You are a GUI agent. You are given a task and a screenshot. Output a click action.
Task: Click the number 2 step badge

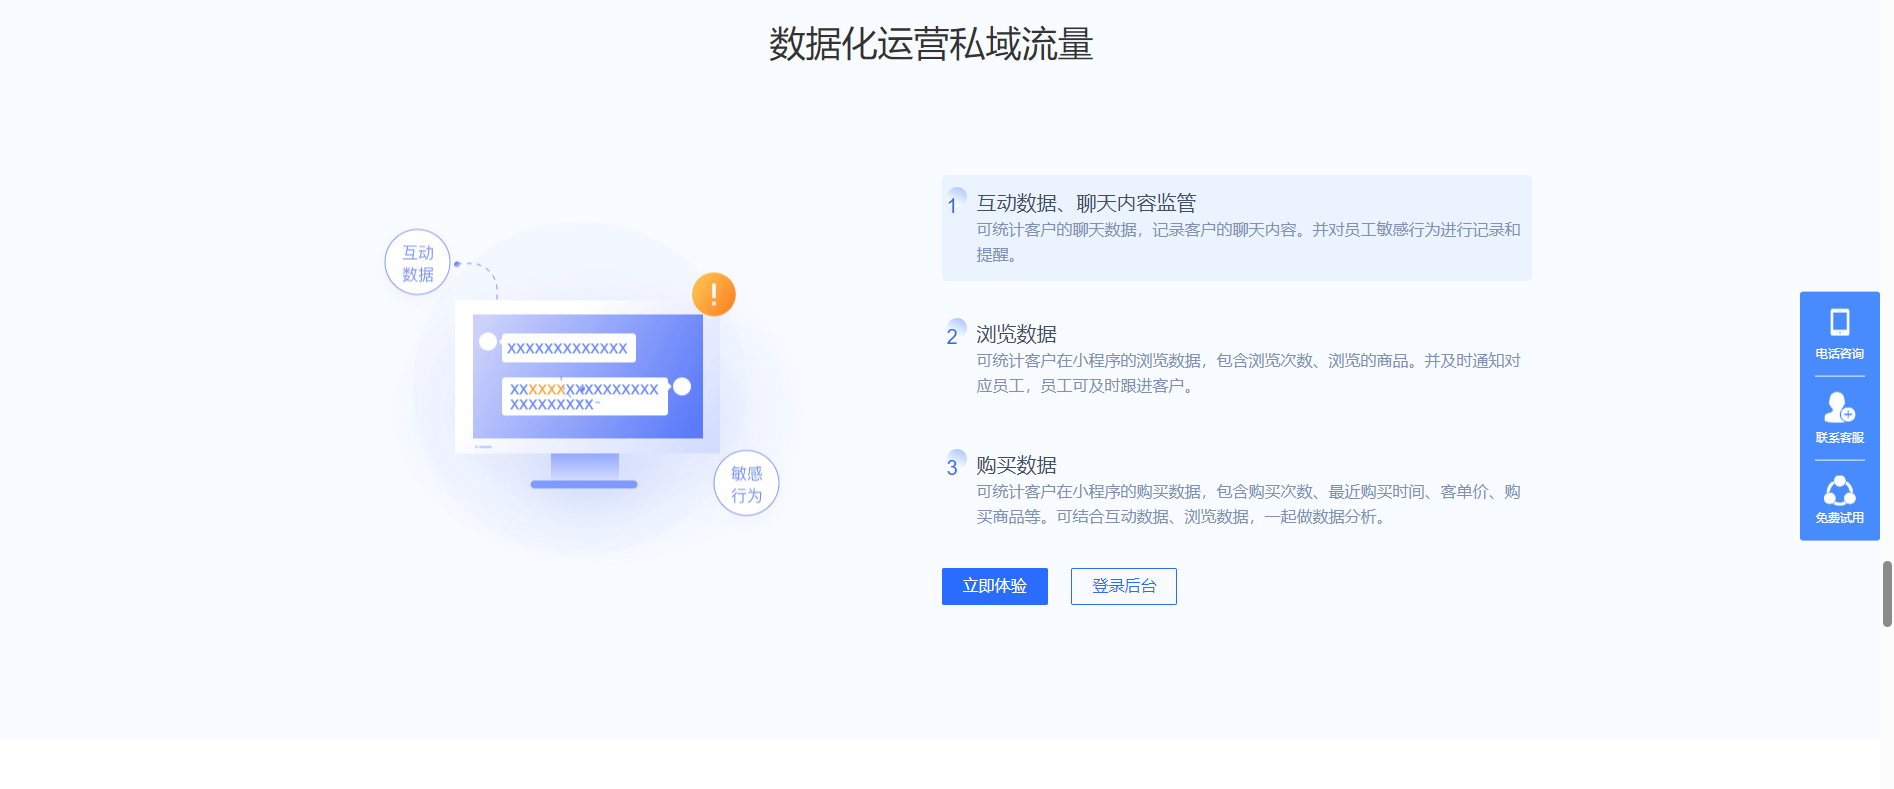(954, 335)
